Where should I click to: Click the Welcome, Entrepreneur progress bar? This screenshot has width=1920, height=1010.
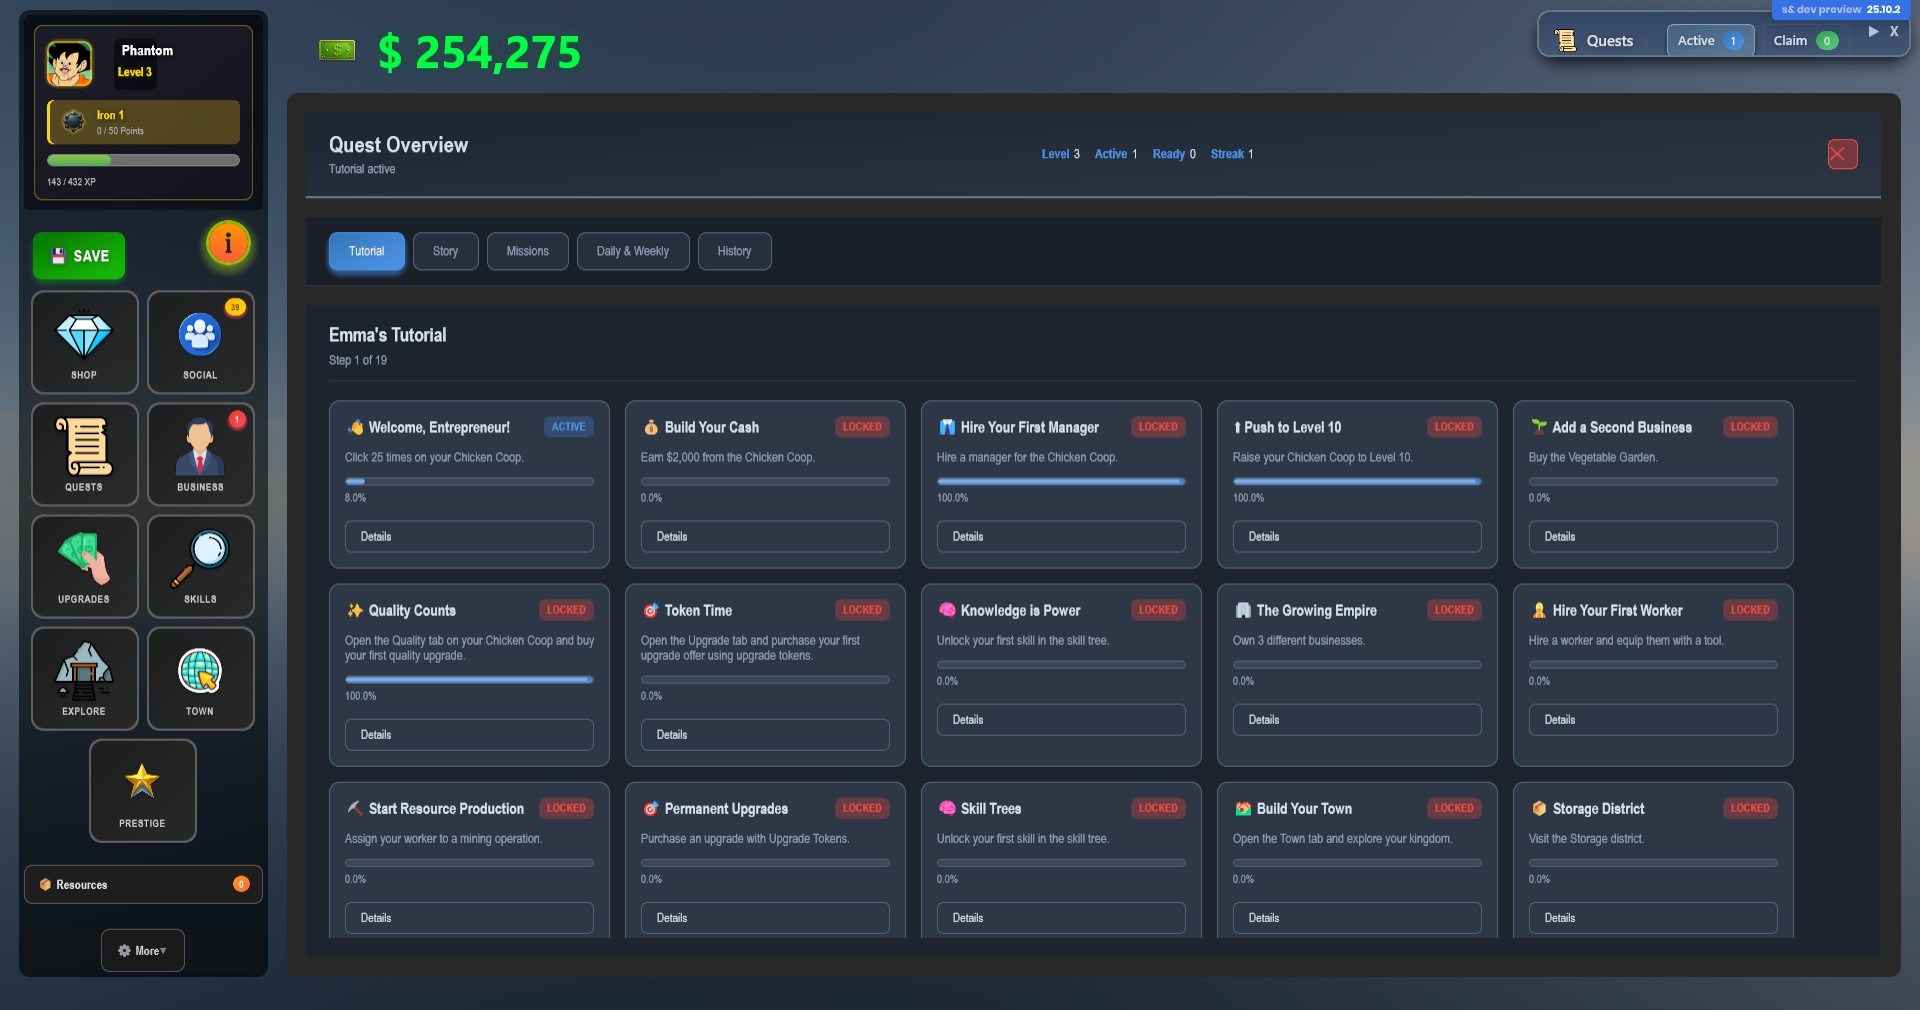(468, 482)
